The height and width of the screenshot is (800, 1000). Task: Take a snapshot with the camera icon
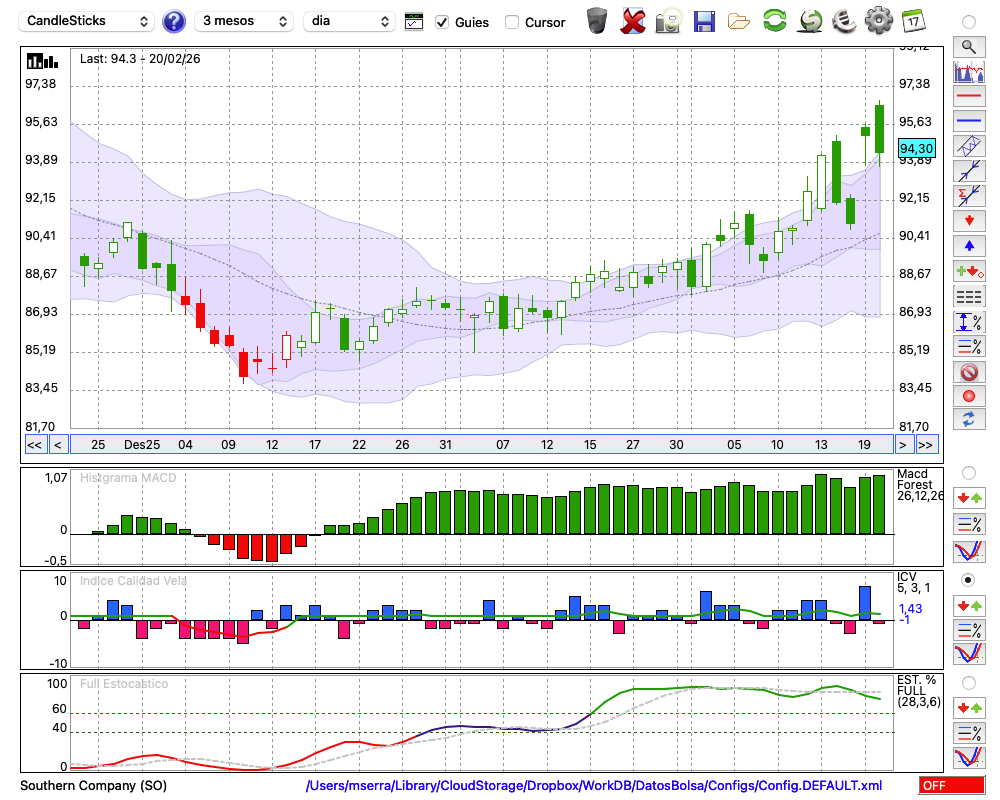pos(668,21)
